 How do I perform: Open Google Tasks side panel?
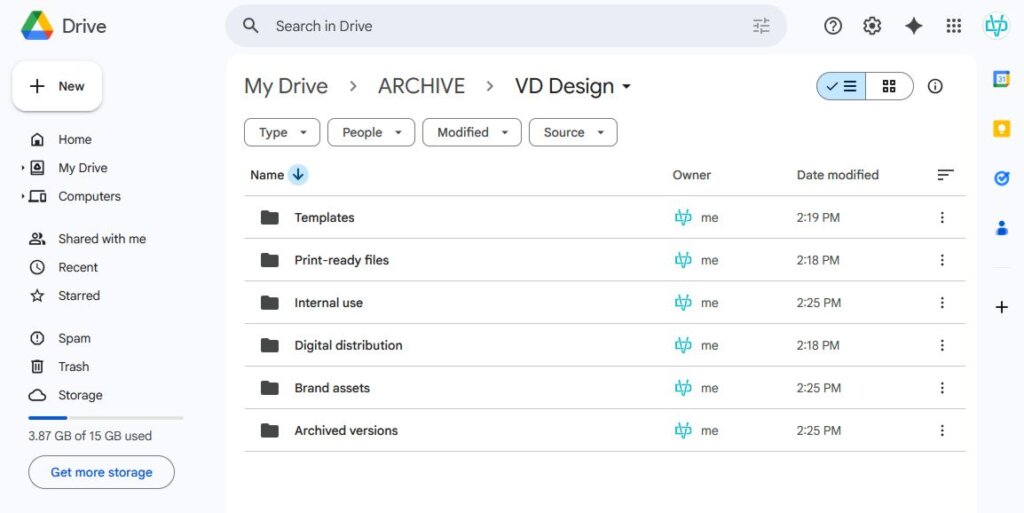point(1001,178)
